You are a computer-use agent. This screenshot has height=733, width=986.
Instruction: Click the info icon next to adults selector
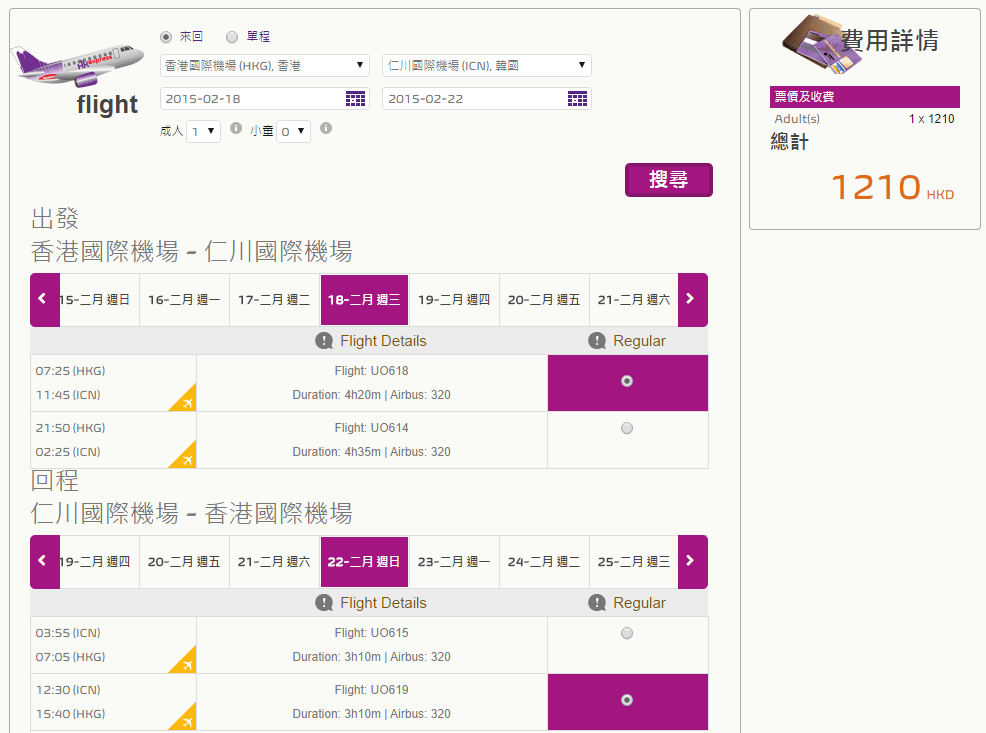coord(236,128)
